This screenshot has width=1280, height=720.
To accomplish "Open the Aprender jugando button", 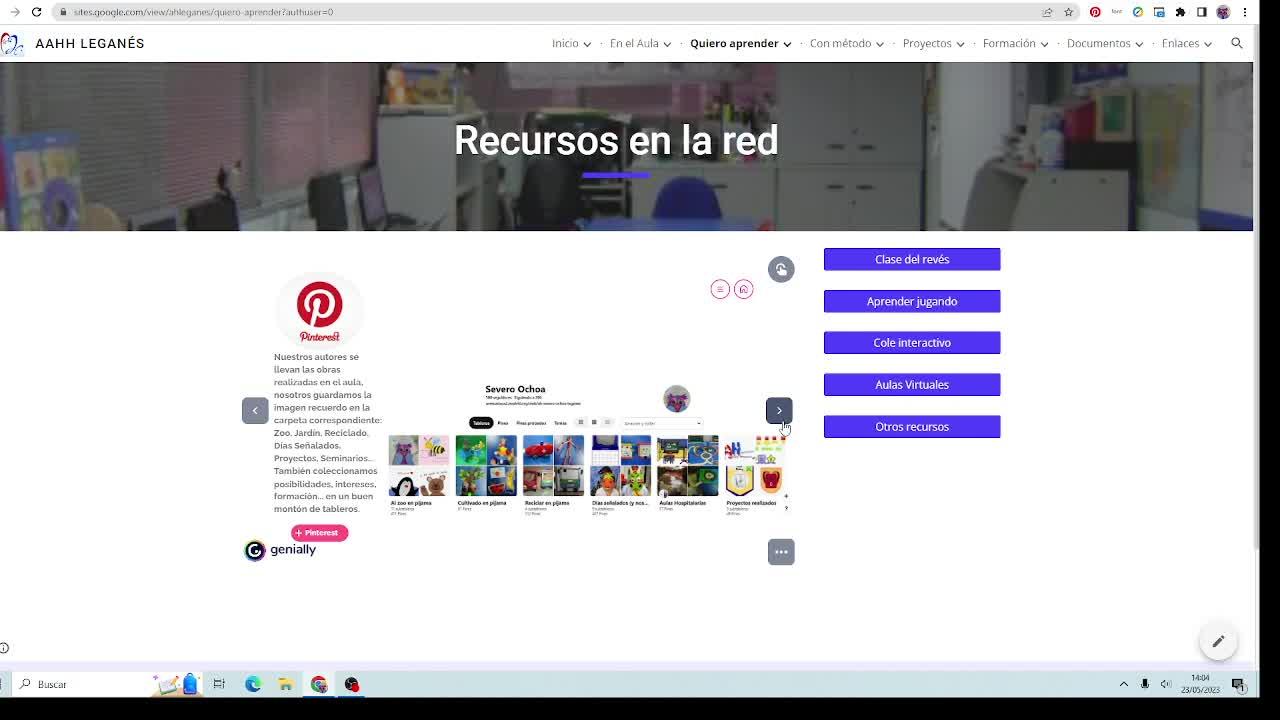I will 912,301.
